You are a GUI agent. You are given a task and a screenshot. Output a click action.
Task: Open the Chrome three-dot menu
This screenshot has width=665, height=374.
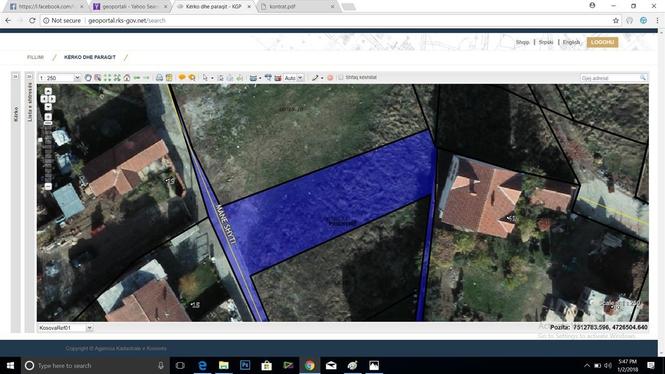click(x=657, y=20)
